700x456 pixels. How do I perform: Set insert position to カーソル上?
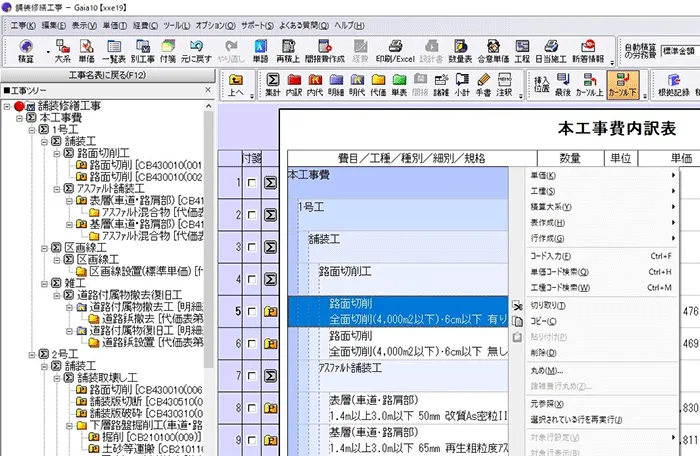click(x=590, y=84)
